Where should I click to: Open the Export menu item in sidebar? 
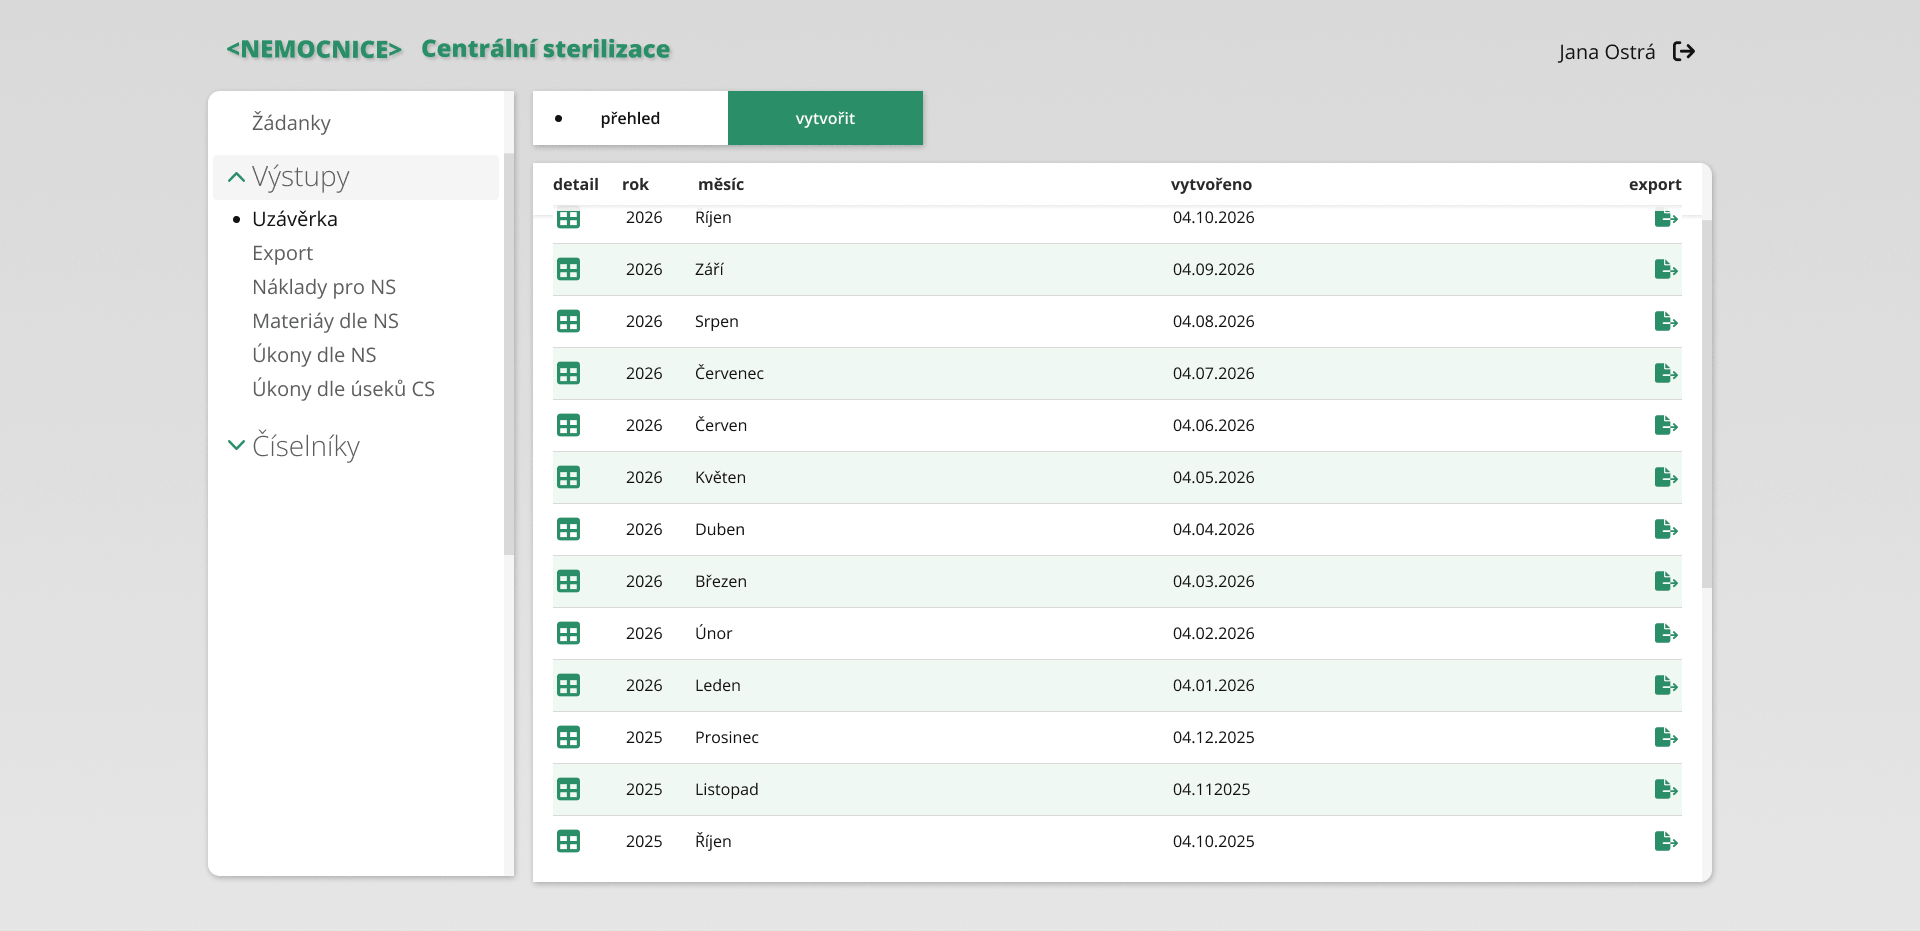282,253
